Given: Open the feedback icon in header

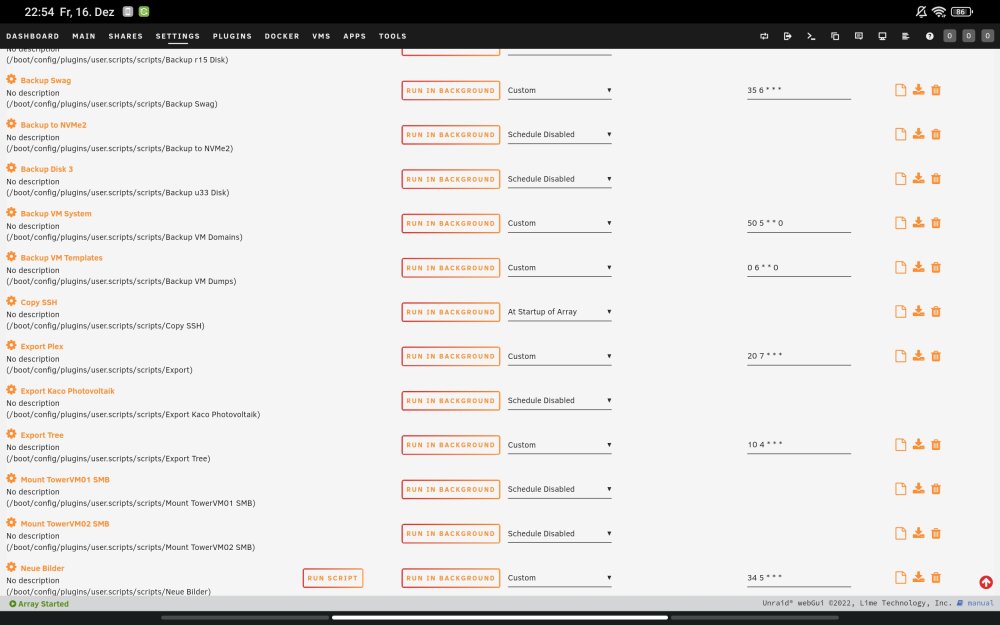Looking at the screenshot, I should (x=859, y=36).
